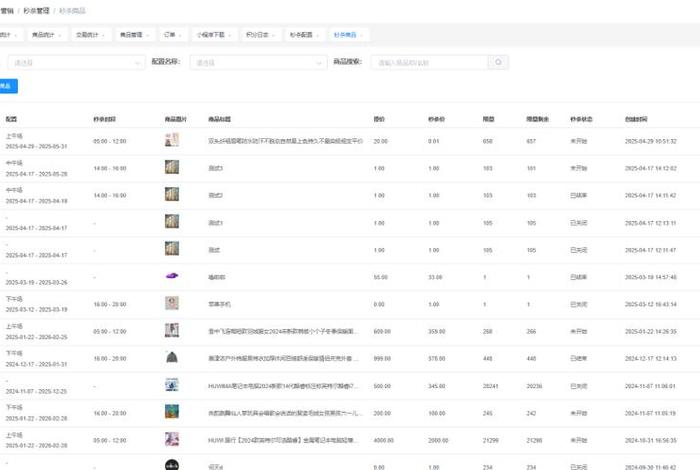This screenshot has width=700, height=470.
Task: Open the dropdown left of 配置名称
Action: [76, 62]
